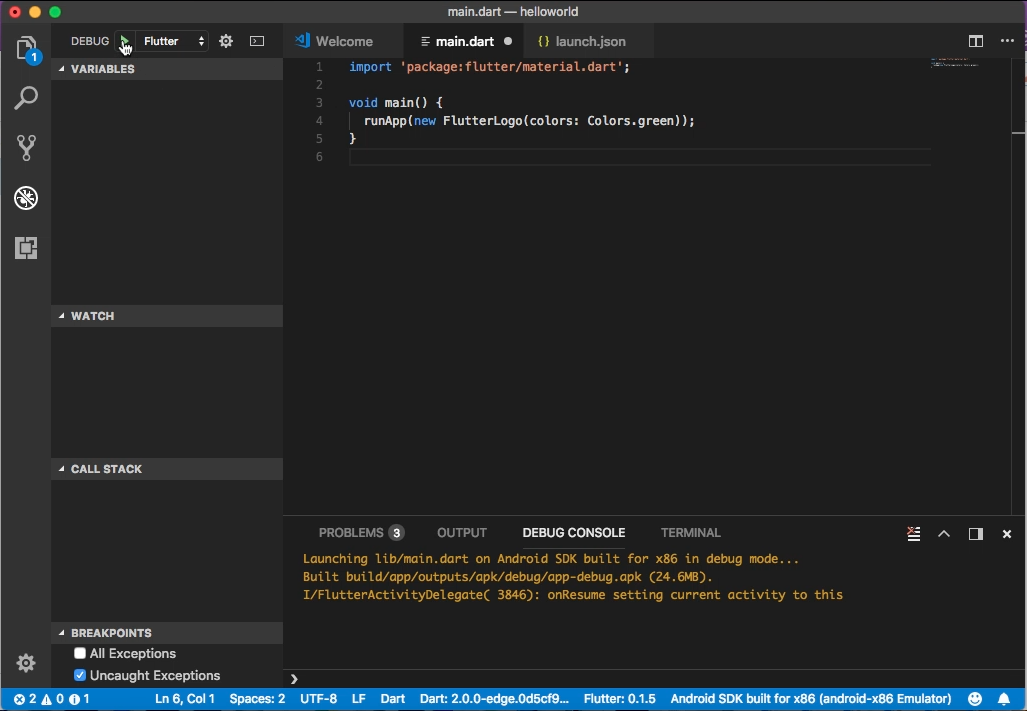Switch to the Output panel tab
This screenshot has height=711, width=1027.
click(462, 533)
